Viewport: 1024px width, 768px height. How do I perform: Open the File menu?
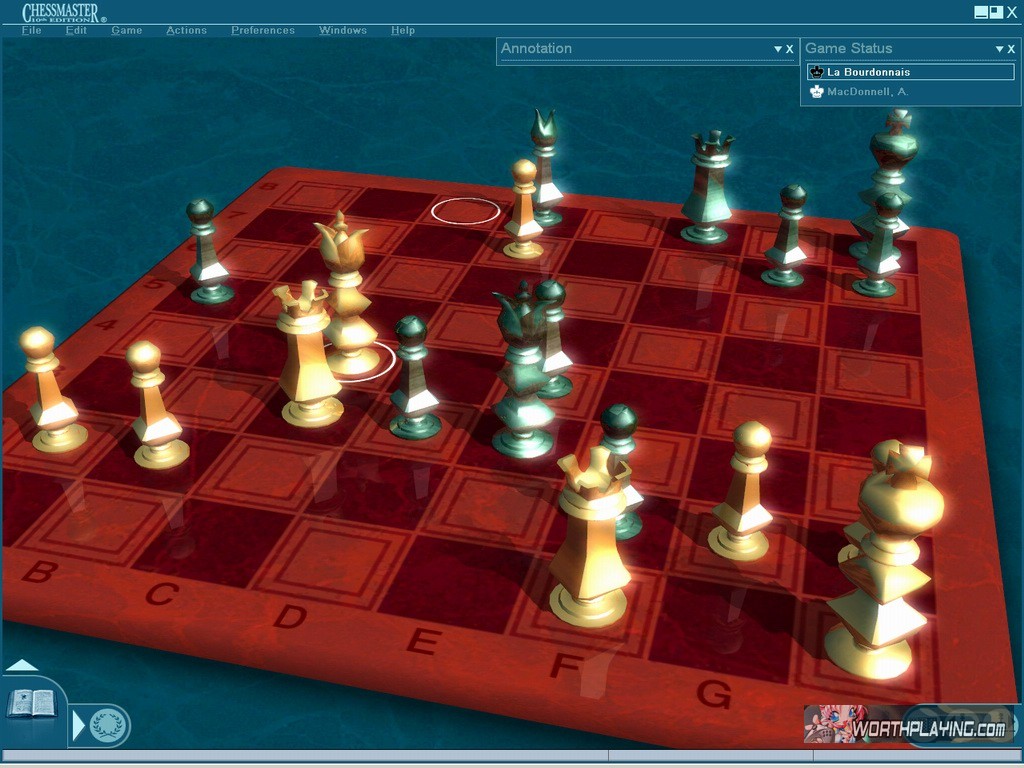click(32, 30)
